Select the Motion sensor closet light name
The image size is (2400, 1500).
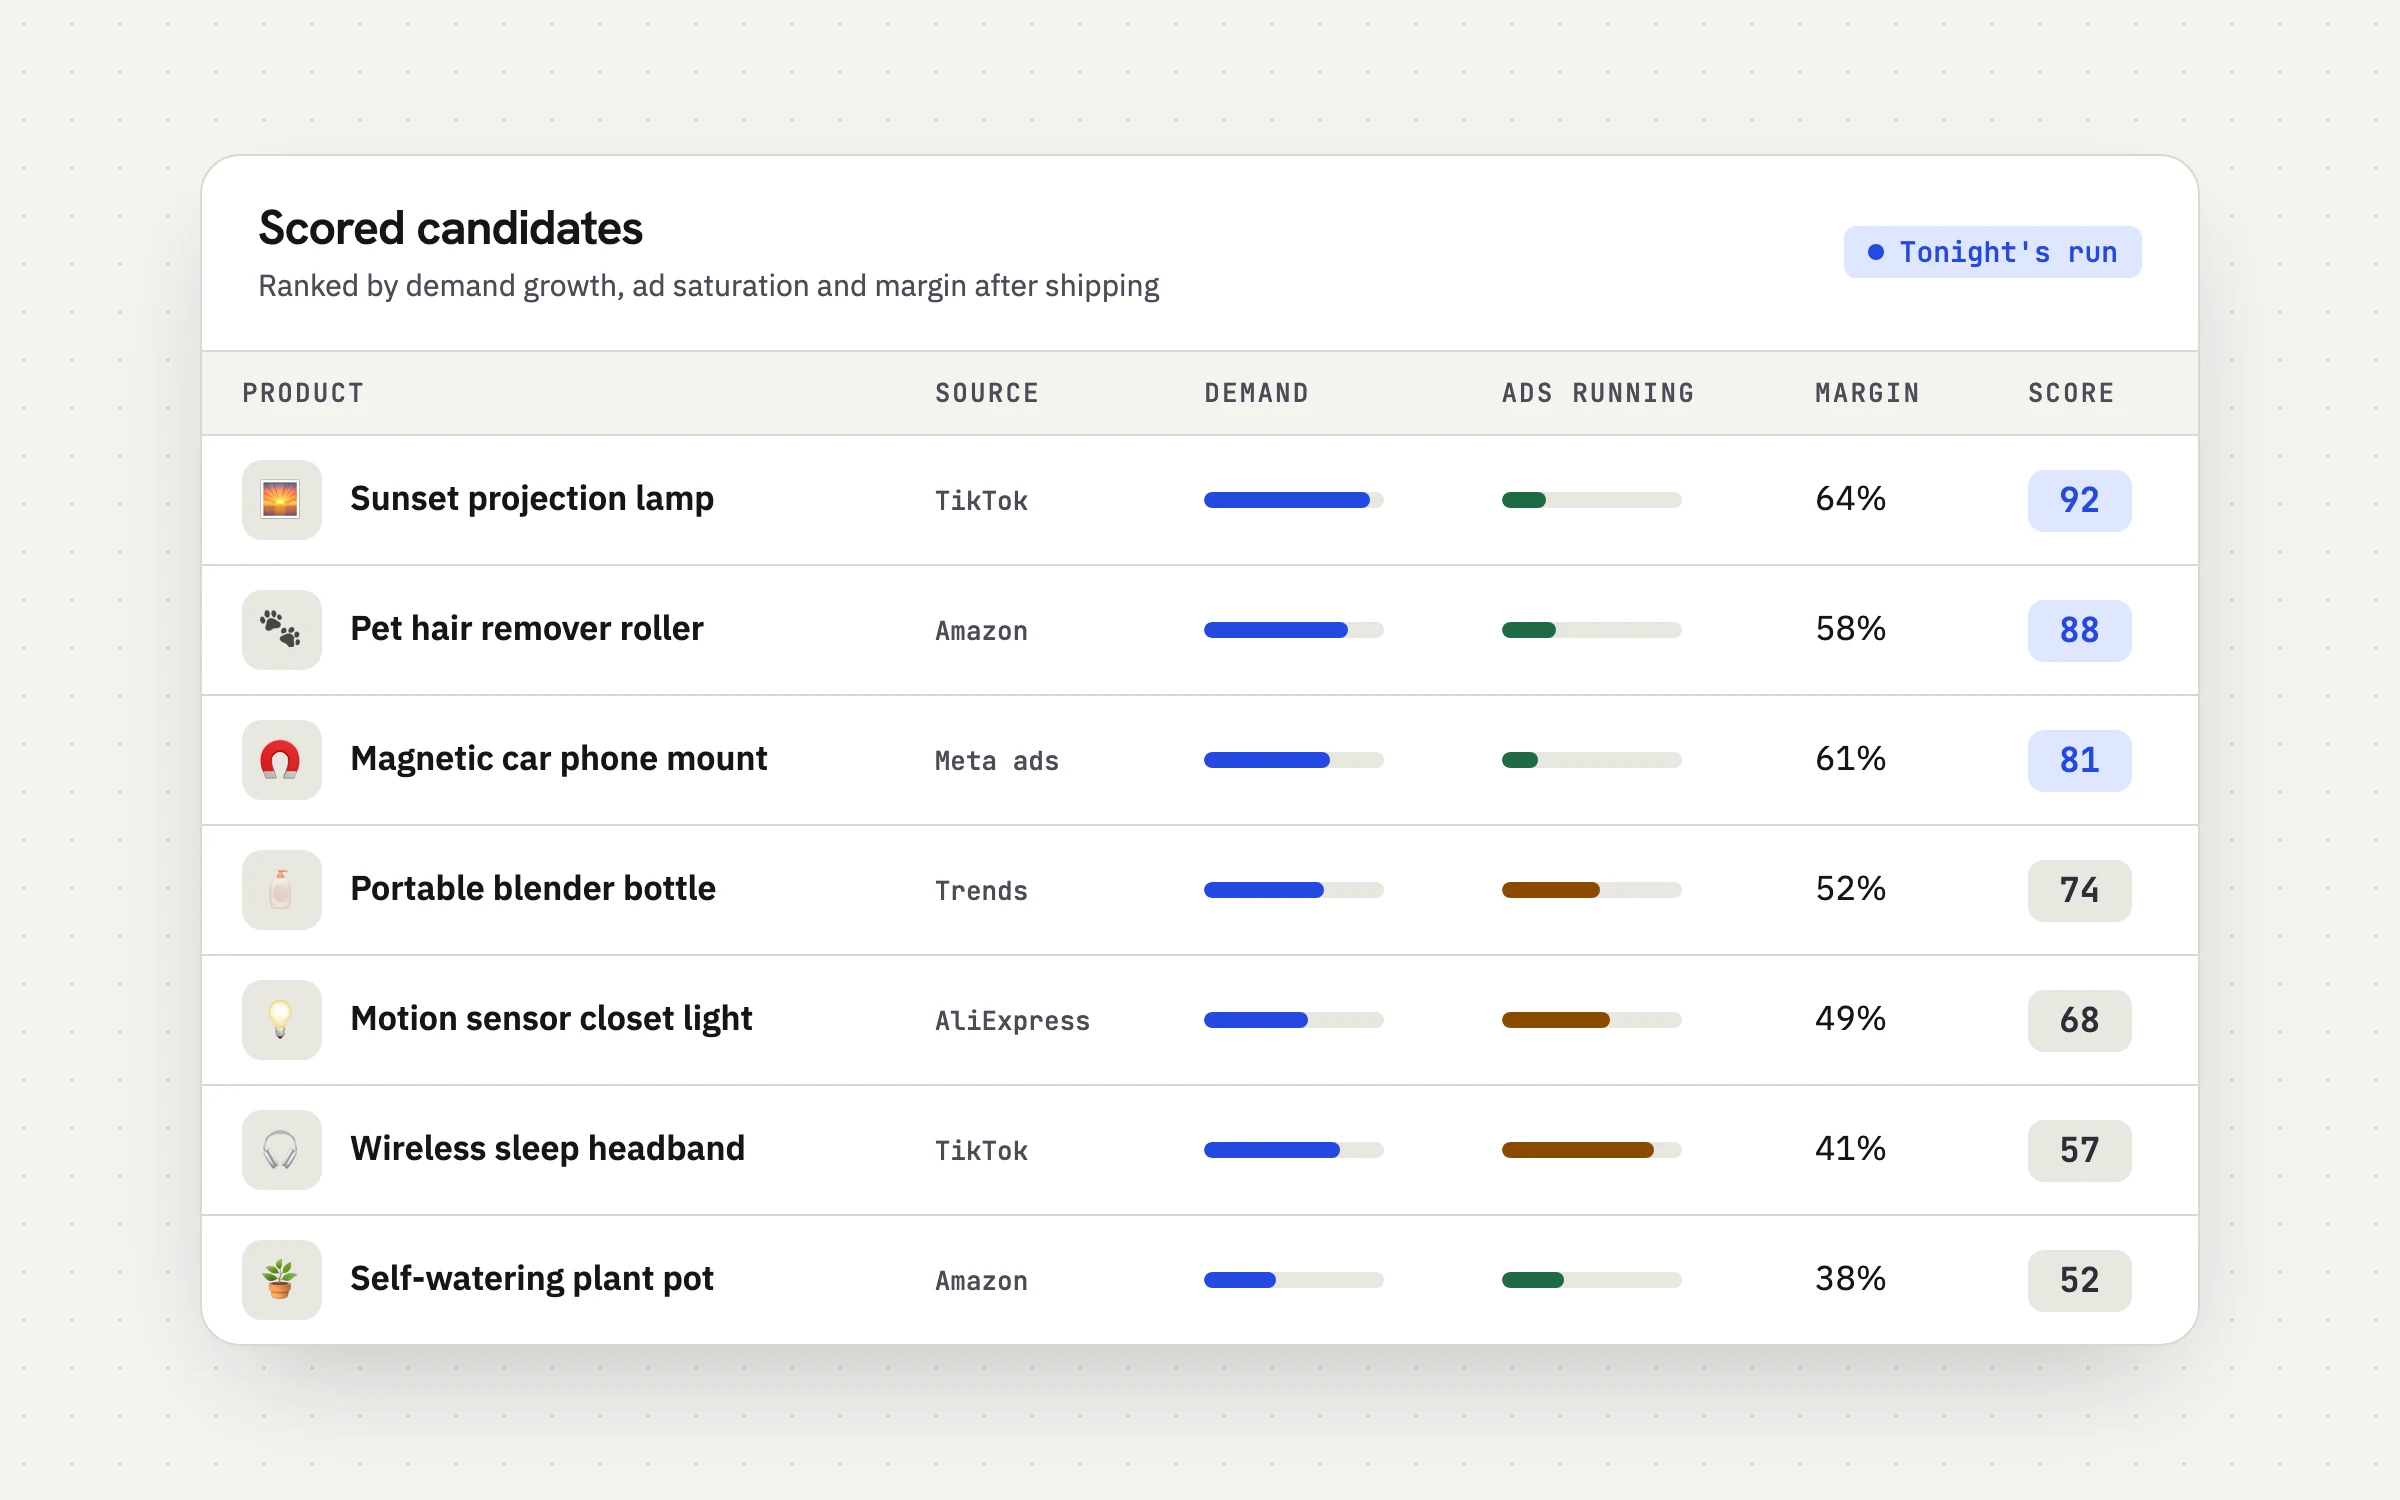551,1019
